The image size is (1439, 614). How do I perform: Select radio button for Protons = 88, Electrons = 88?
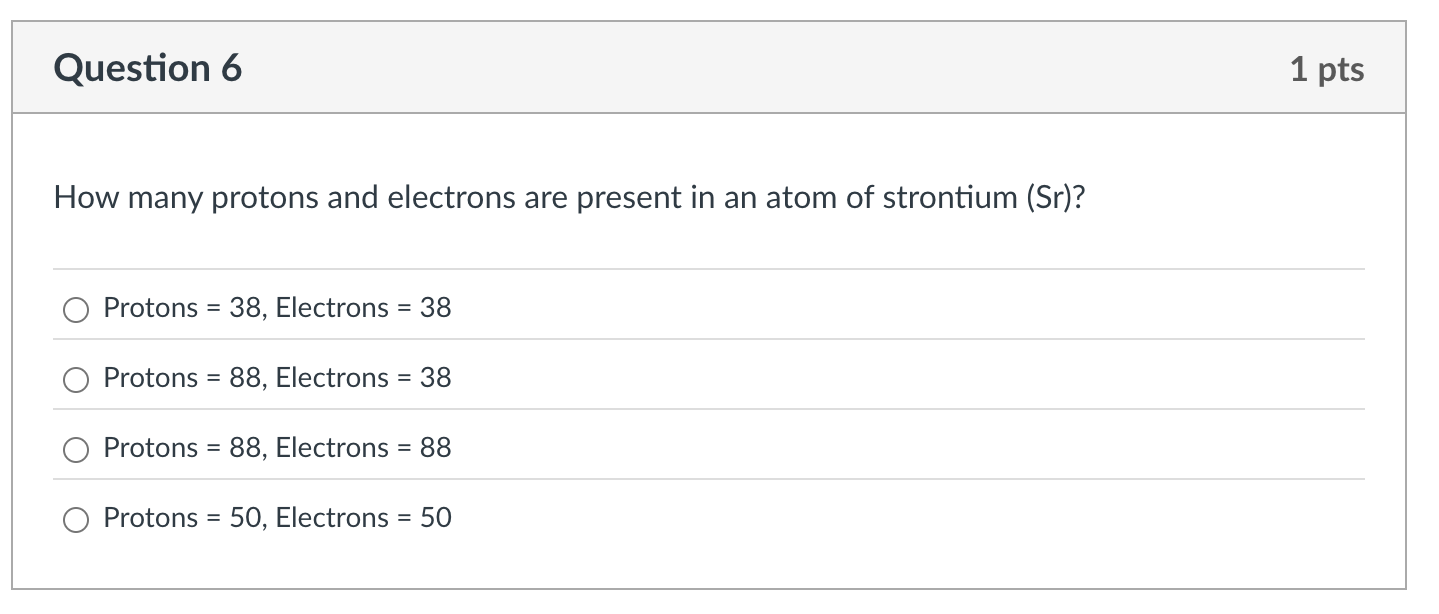pos(75,449)
